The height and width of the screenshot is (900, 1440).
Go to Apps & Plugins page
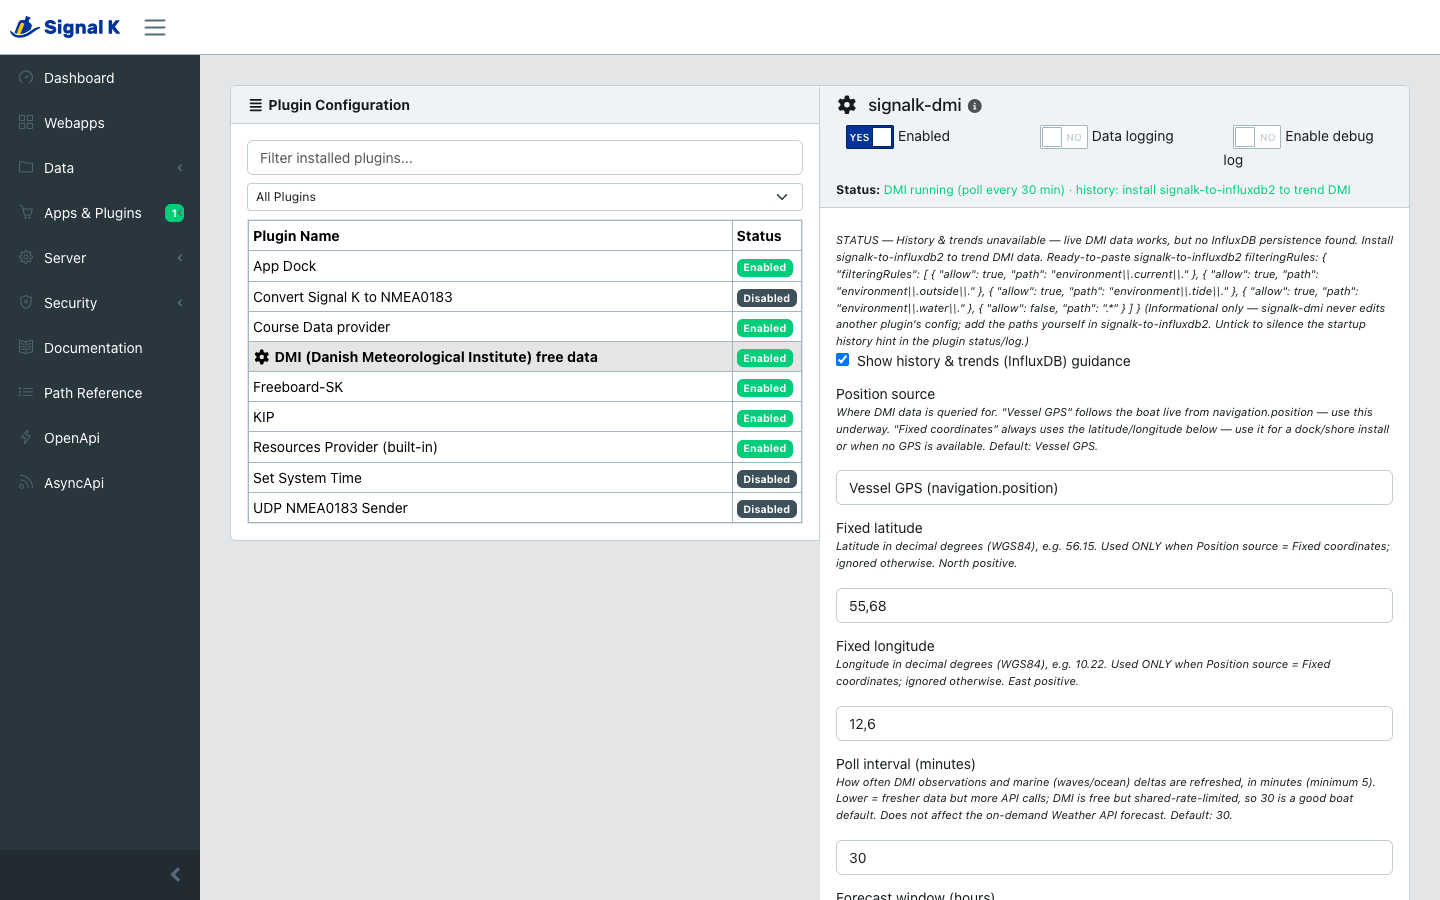tap(100, 213)
